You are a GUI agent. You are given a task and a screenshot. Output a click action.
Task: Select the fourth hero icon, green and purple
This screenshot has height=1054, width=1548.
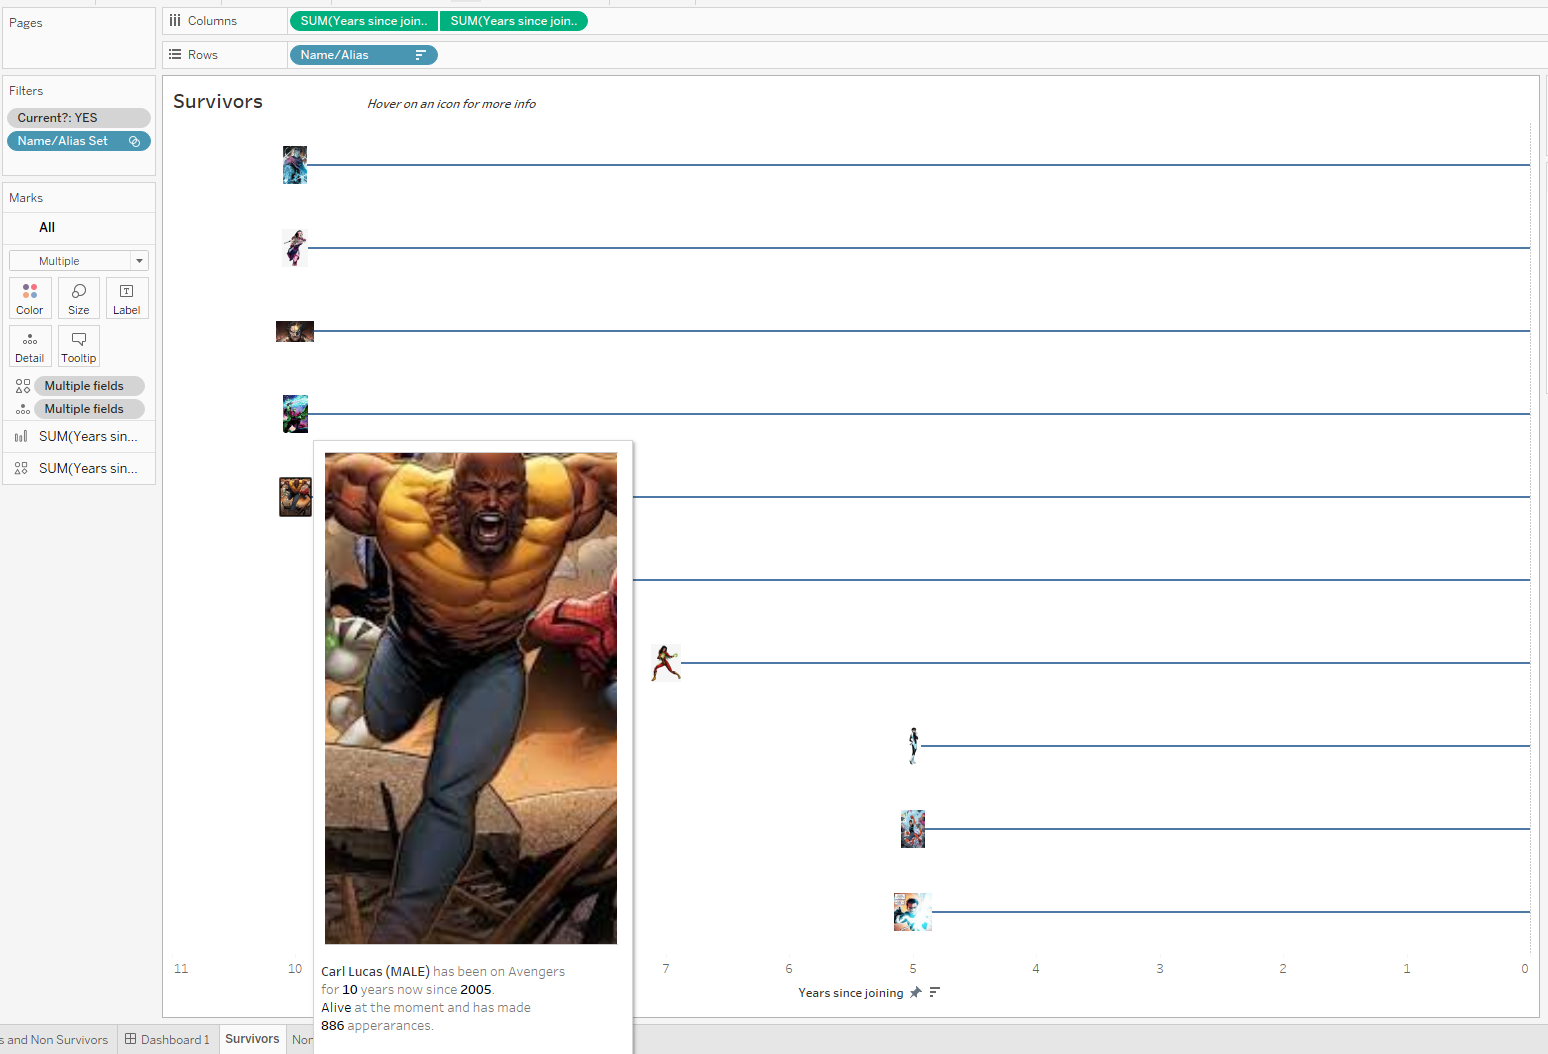click(295, 414)
